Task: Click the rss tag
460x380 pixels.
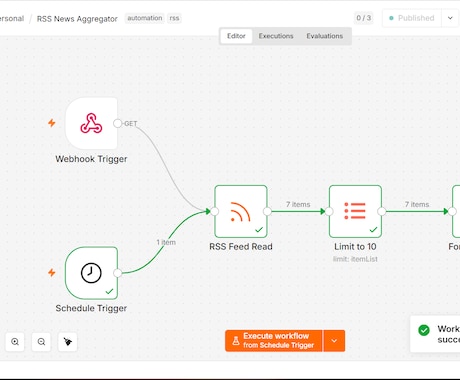Action: click(x=174, y=18)
